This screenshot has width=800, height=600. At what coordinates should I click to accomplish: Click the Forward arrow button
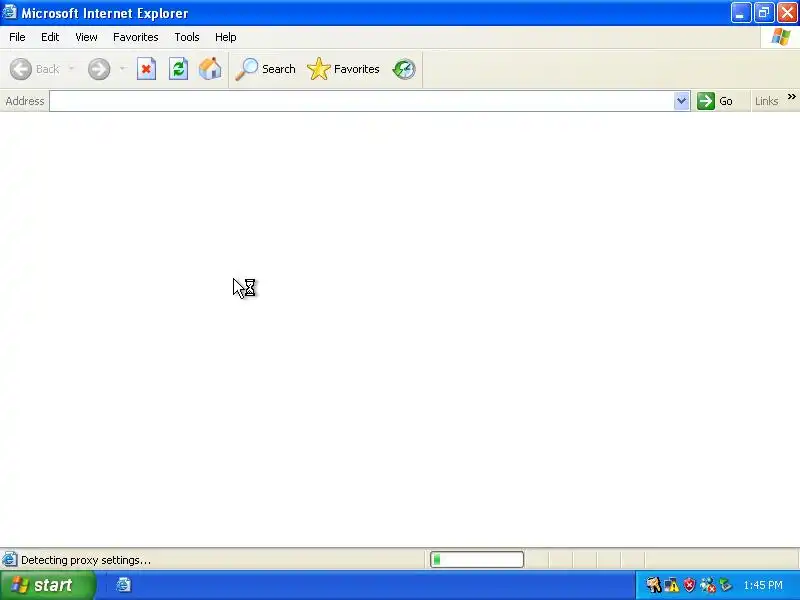click(x=99, y=69)
